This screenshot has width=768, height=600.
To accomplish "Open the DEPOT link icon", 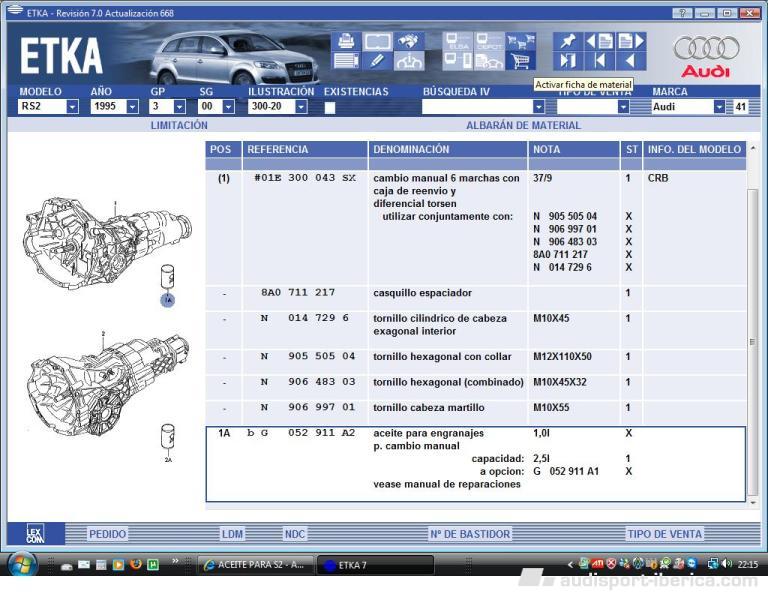I will (489, 41).
